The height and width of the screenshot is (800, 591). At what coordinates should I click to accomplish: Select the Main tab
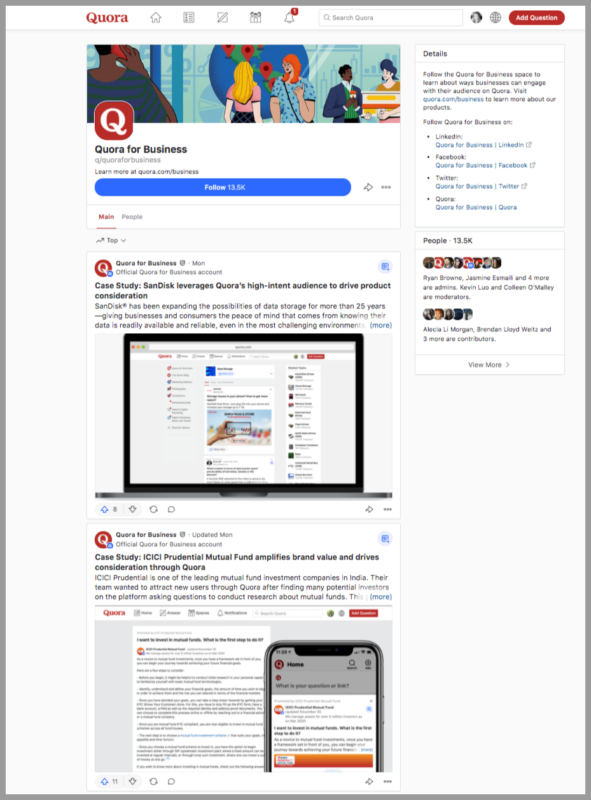click(106, 217)
